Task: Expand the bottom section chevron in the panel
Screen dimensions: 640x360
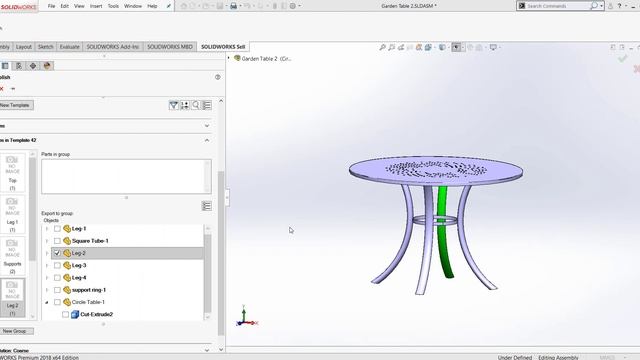Action: pos(207,350)
